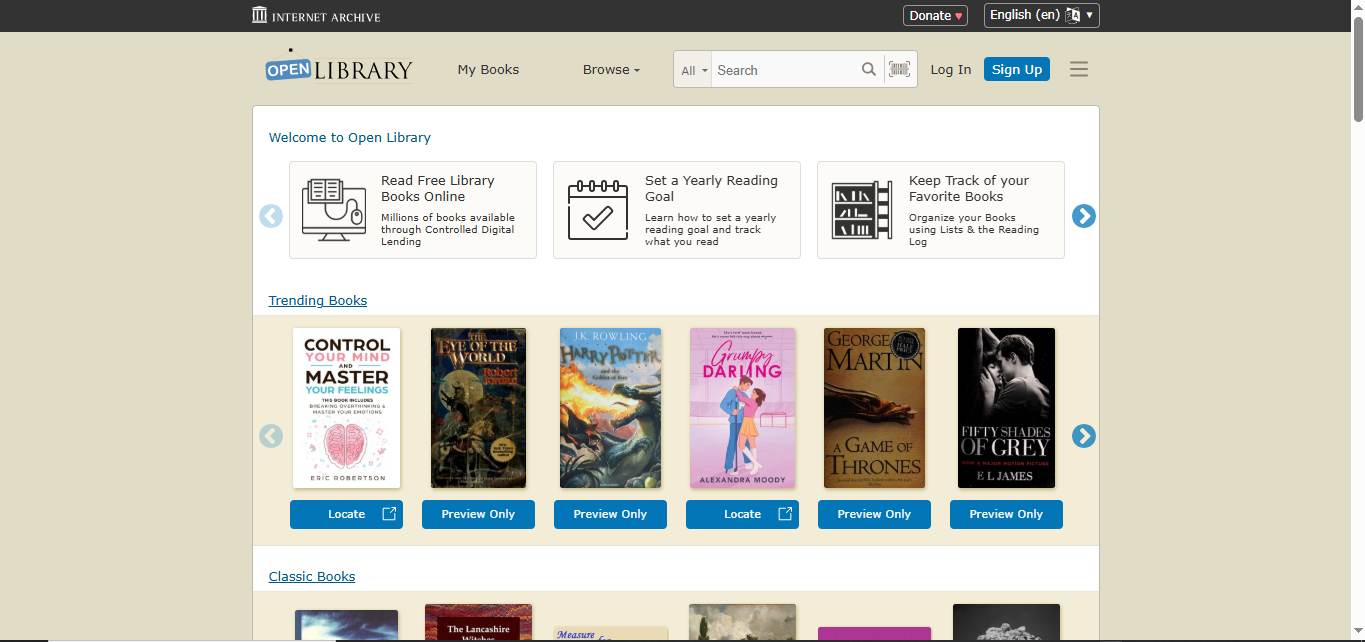Click Preview Only under Eye of the World
Image resolution: width=1365 pixels, height=642 pixels.
pos(478,514)
